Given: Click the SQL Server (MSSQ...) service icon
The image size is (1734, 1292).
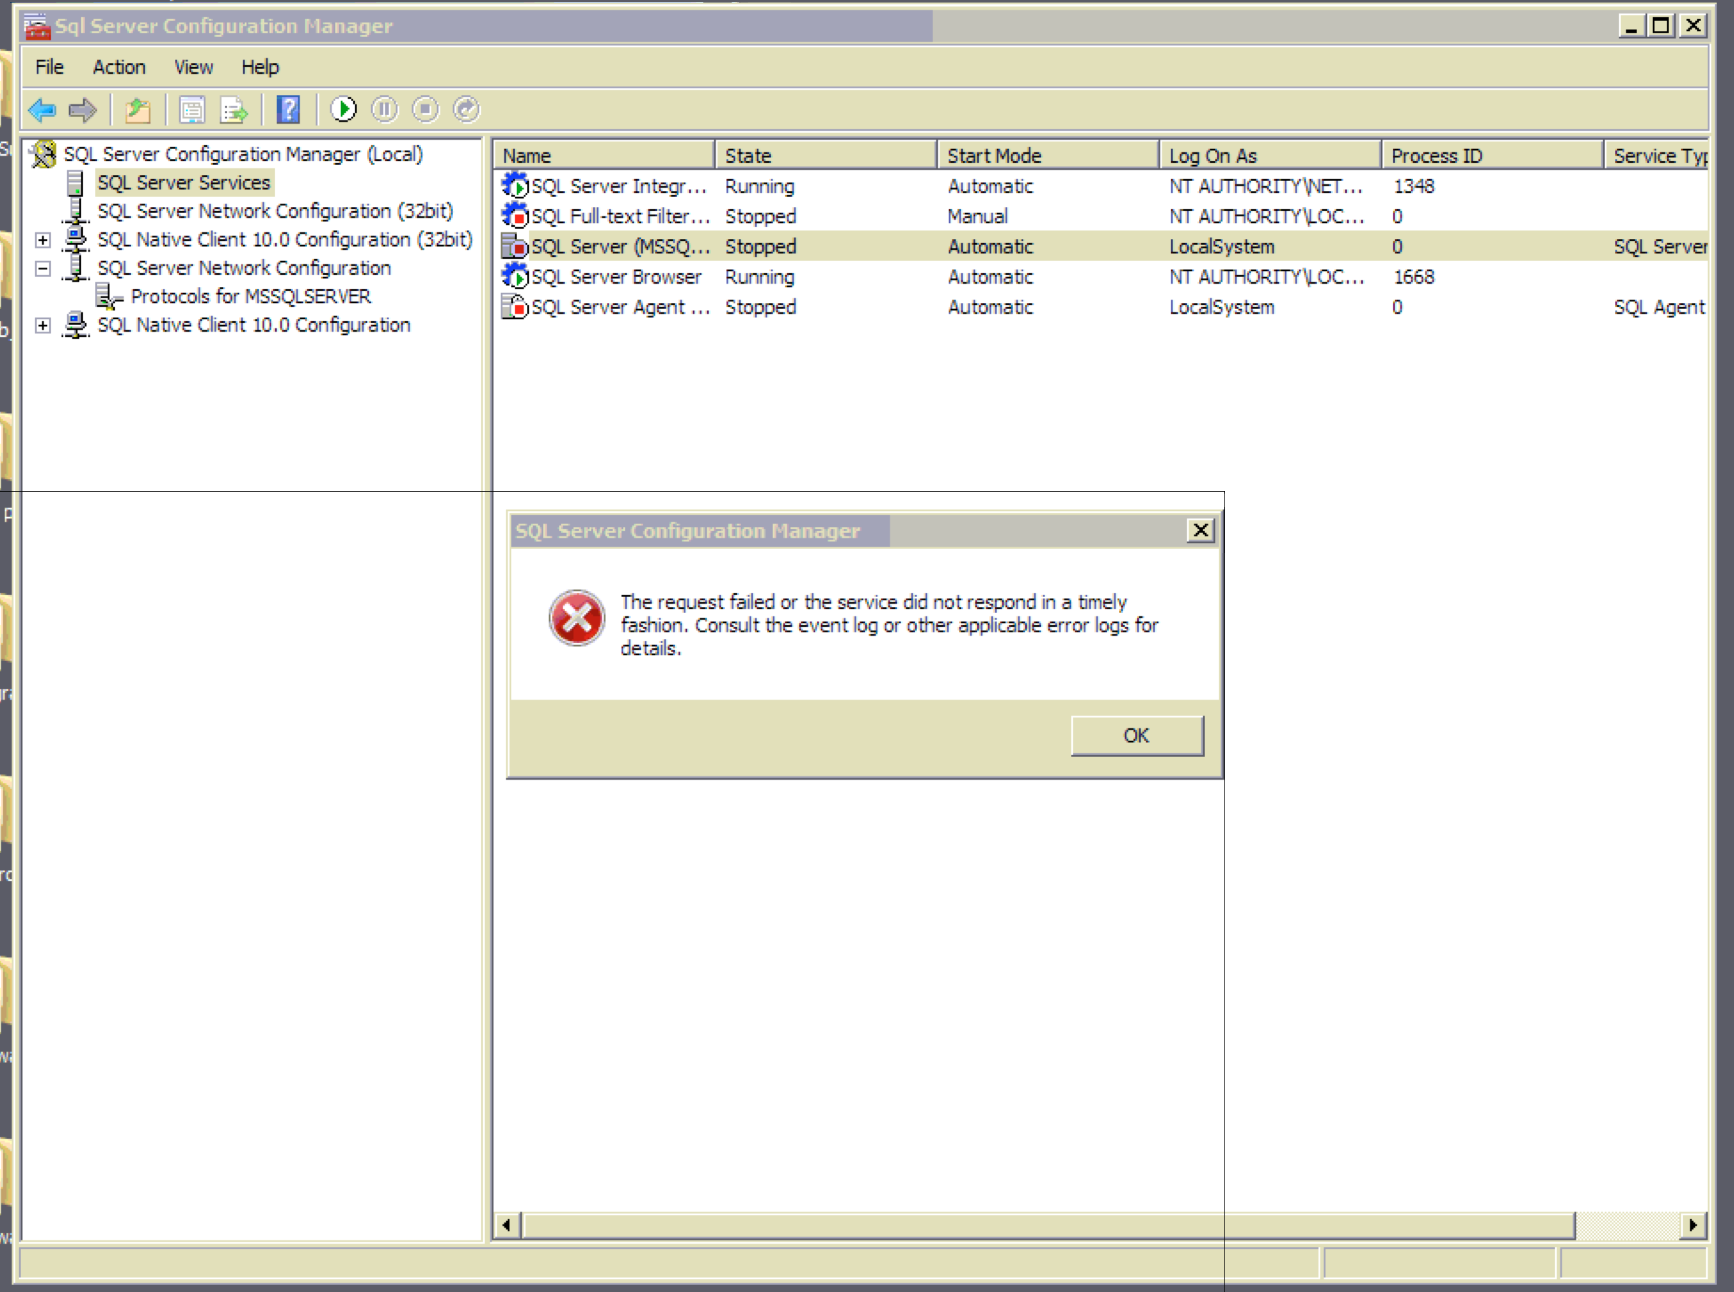Looking at the screenshot, I should click(514, 246).
